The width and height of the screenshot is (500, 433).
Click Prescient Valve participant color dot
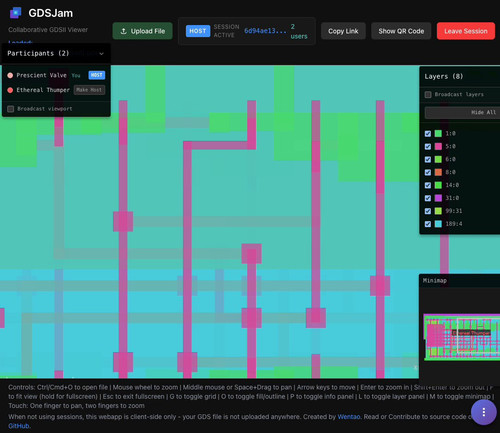pos(10,75)
